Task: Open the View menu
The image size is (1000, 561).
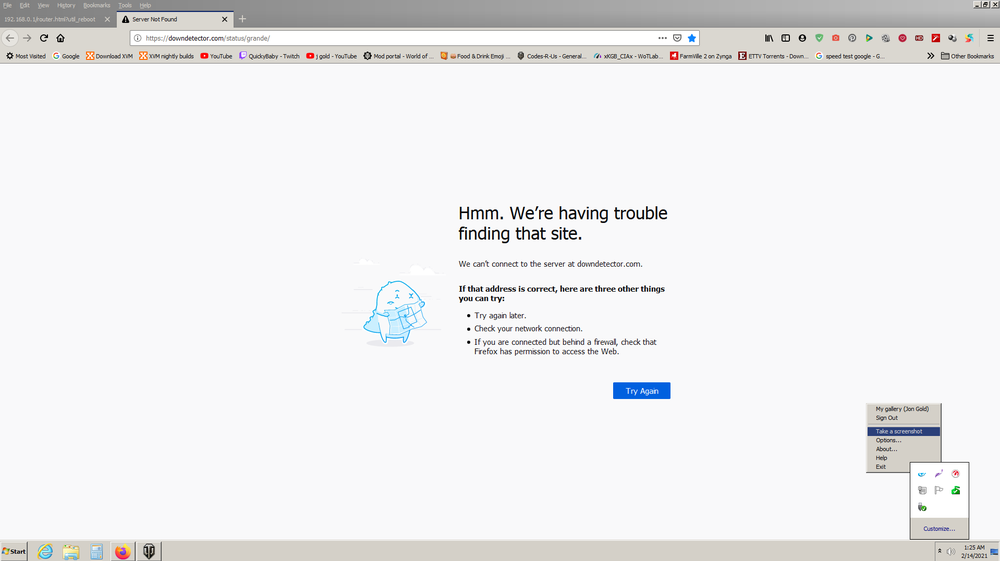Action: click(43, 5)
